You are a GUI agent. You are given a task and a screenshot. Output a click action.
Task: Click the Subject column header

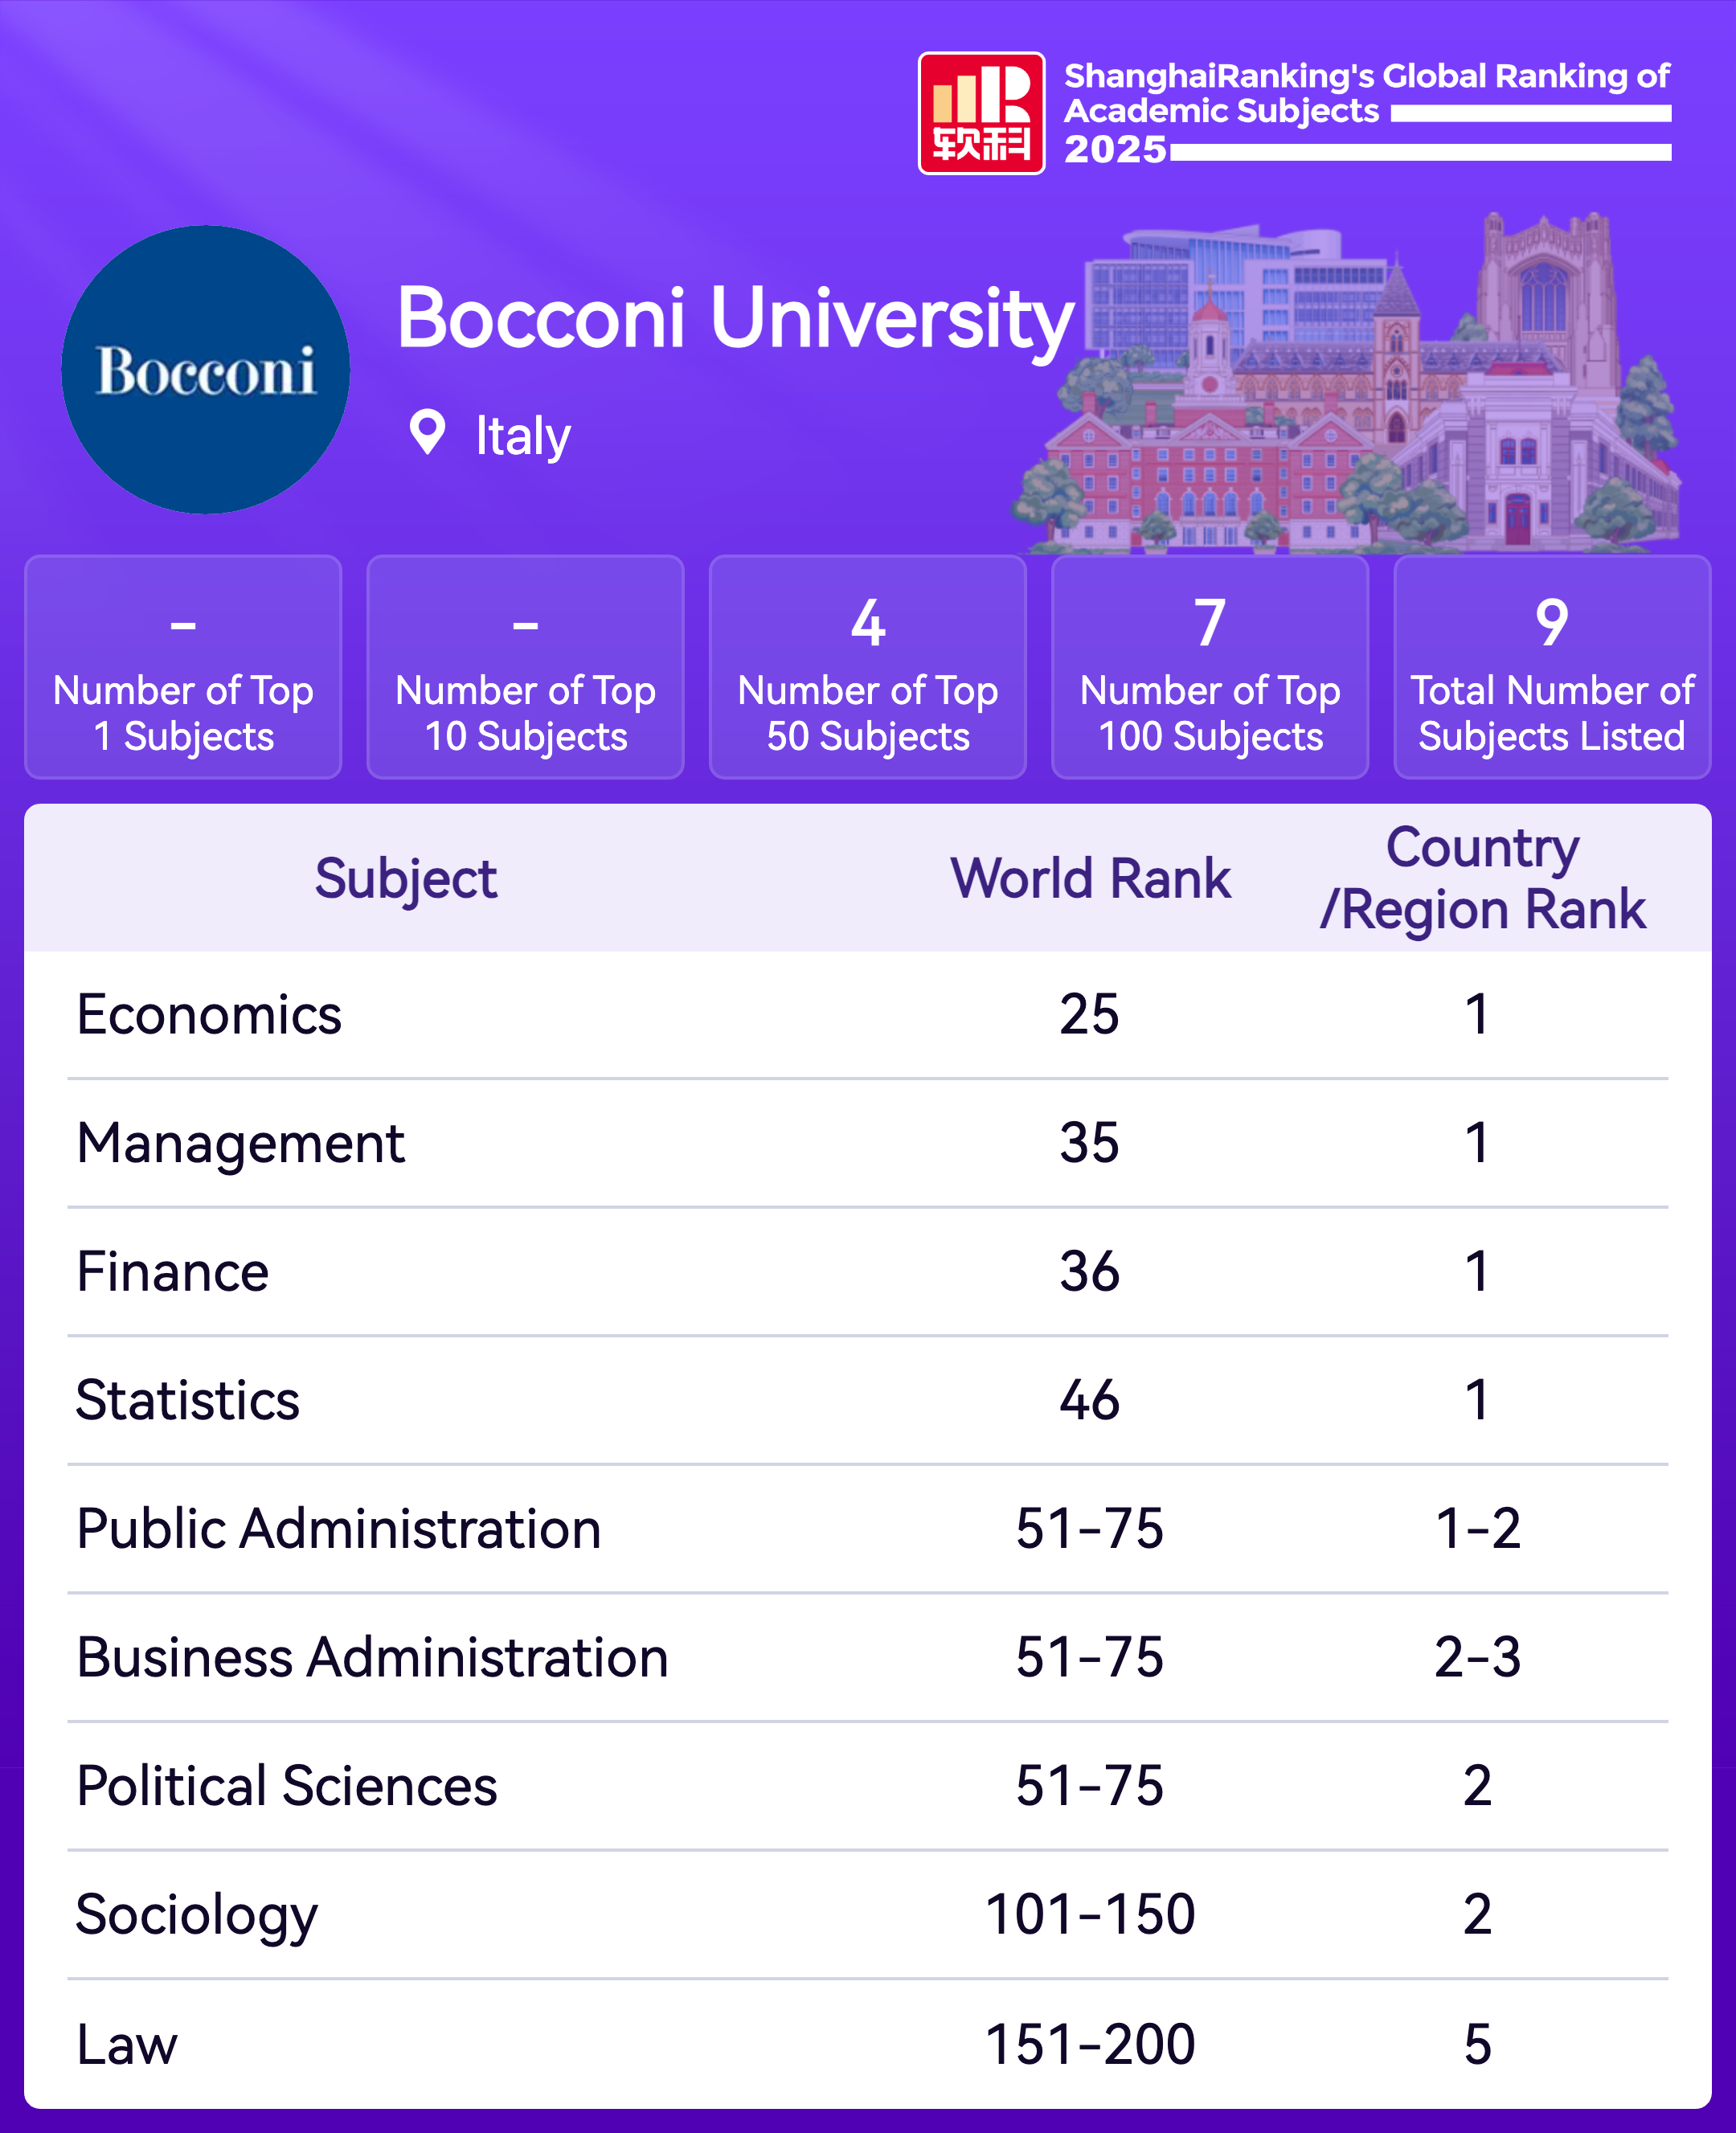pyautogui.click(x=405, y=879)
